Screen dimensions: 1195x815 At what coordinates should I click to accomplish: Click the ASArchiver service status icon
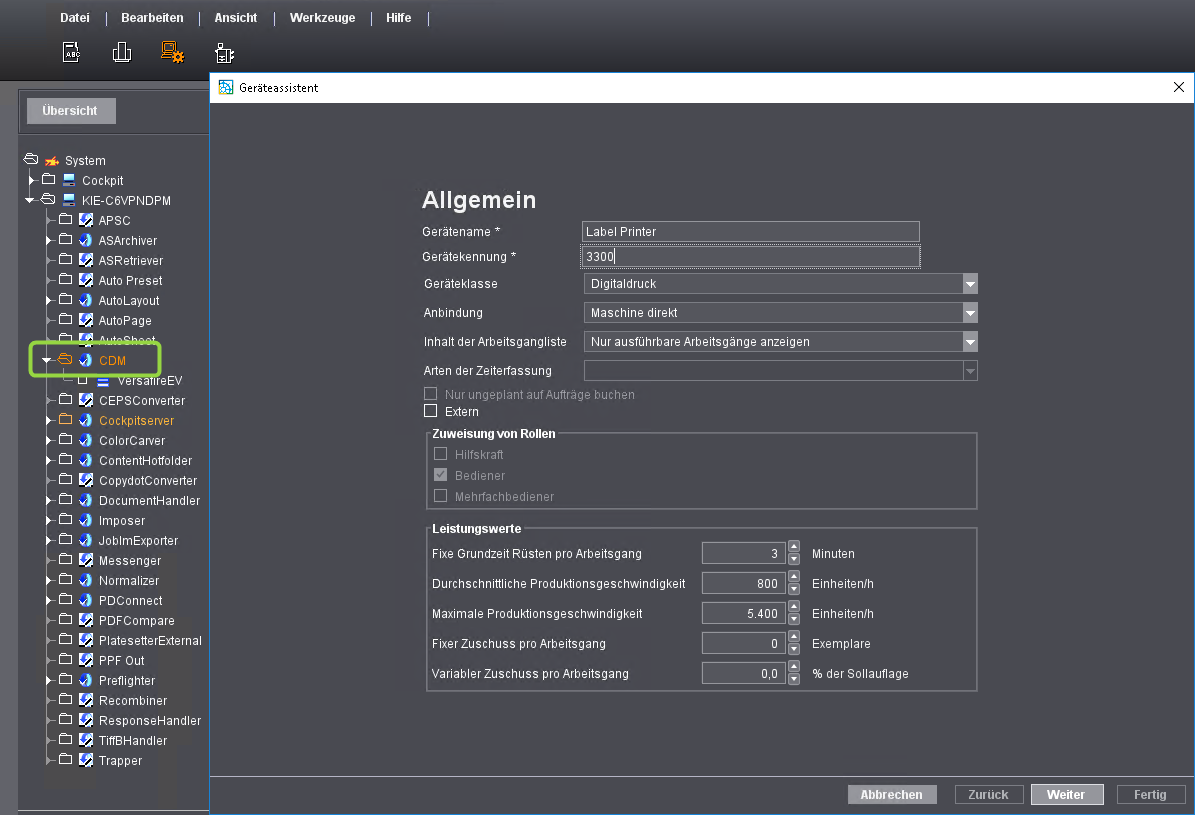click(x=86, y=240)
